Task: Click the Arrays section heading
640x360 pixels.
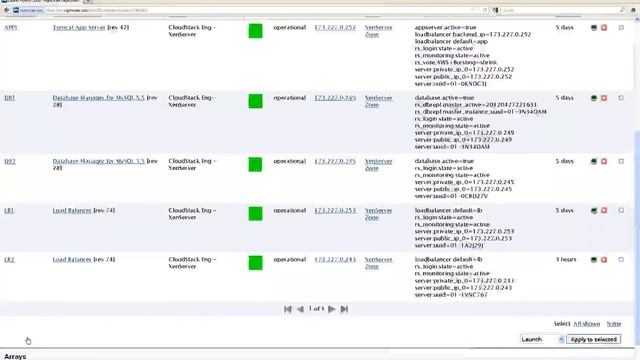Action: point(15,356)
